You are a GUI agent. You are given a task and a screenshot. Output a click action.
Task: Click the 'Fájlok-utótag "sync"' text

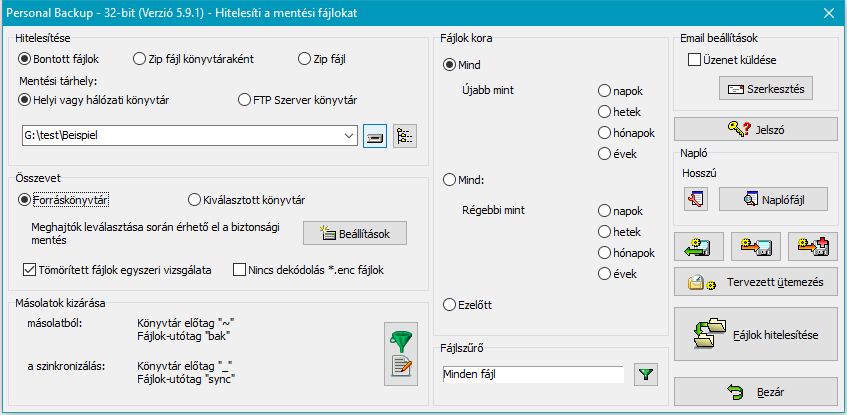click(x=187, y=378)
